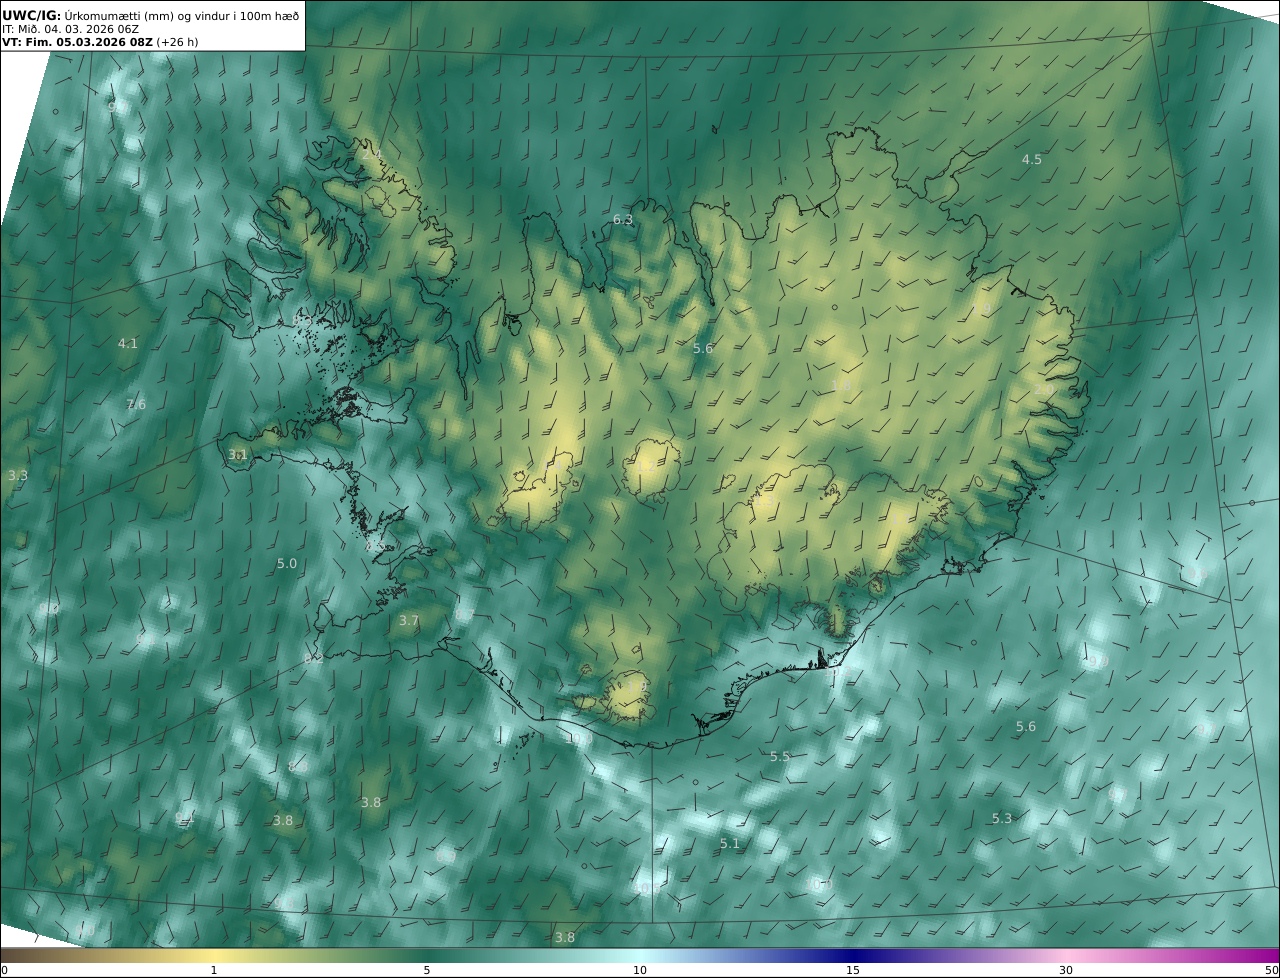Click the 2.4 value label in the Westfjords
1280x978 pixels.
tap(371, 154)
